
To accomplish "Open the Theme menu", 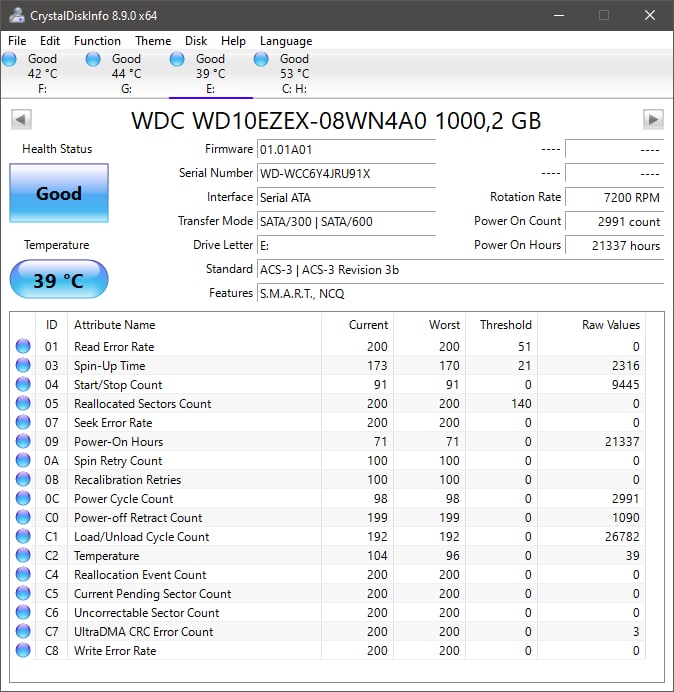I will point(153,41).
